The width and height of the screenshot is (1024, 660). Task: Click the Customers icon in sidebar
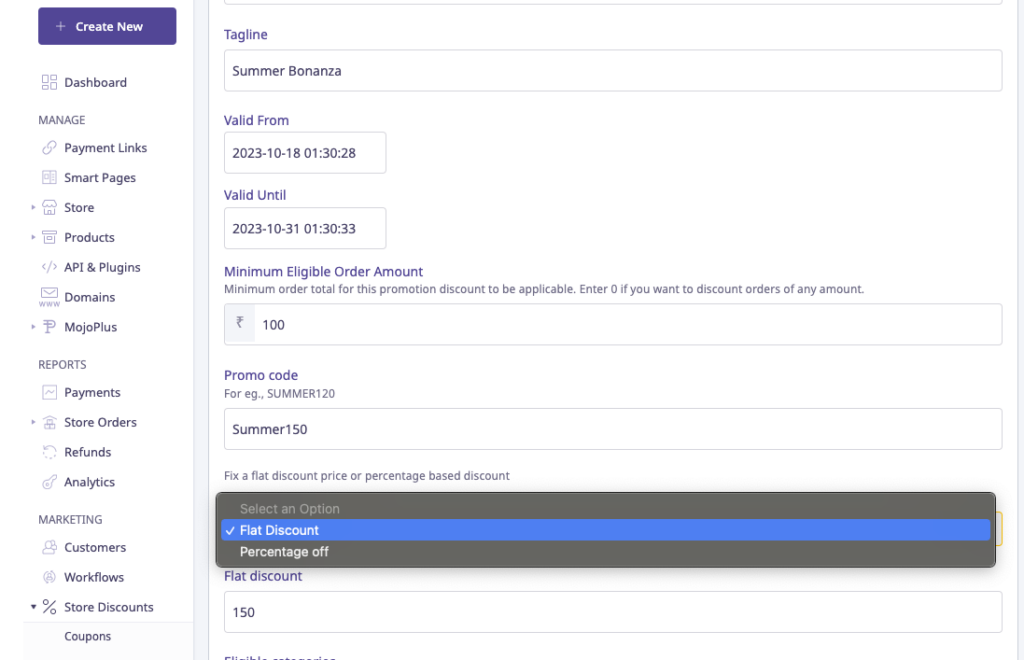[x=49, y=547]
